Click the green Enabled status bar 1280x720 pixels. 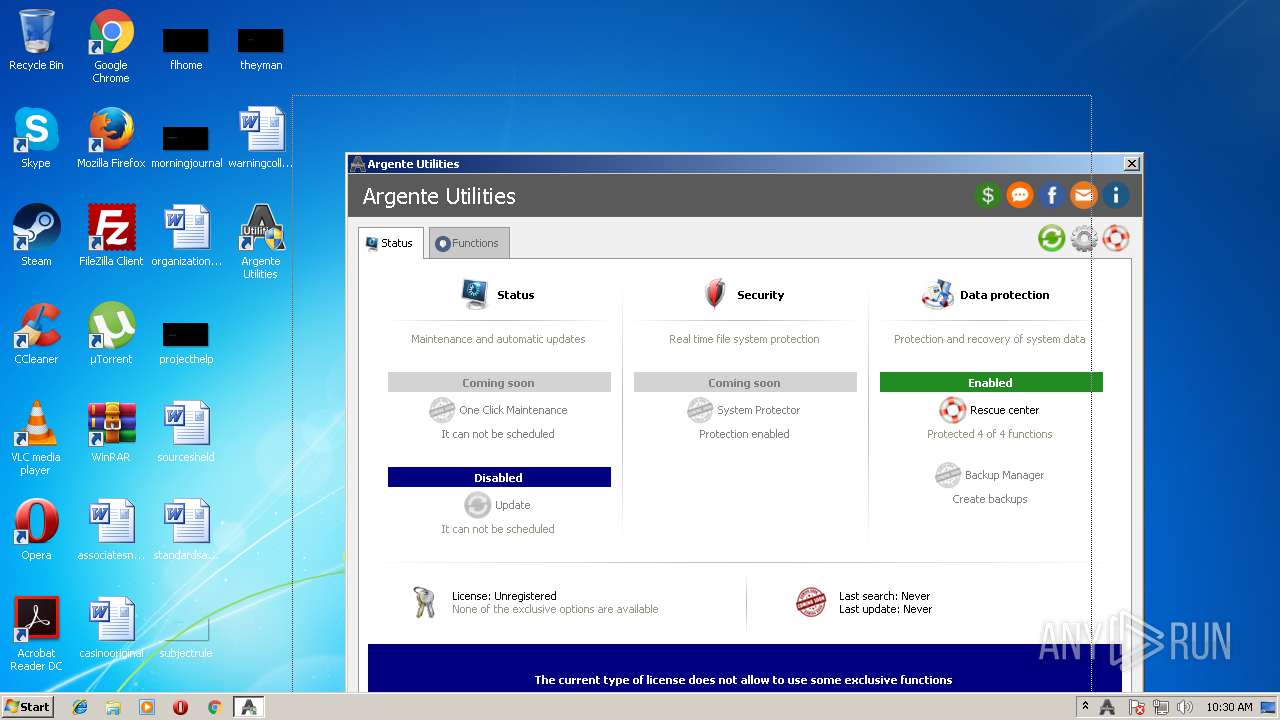(x=991, y=382)
